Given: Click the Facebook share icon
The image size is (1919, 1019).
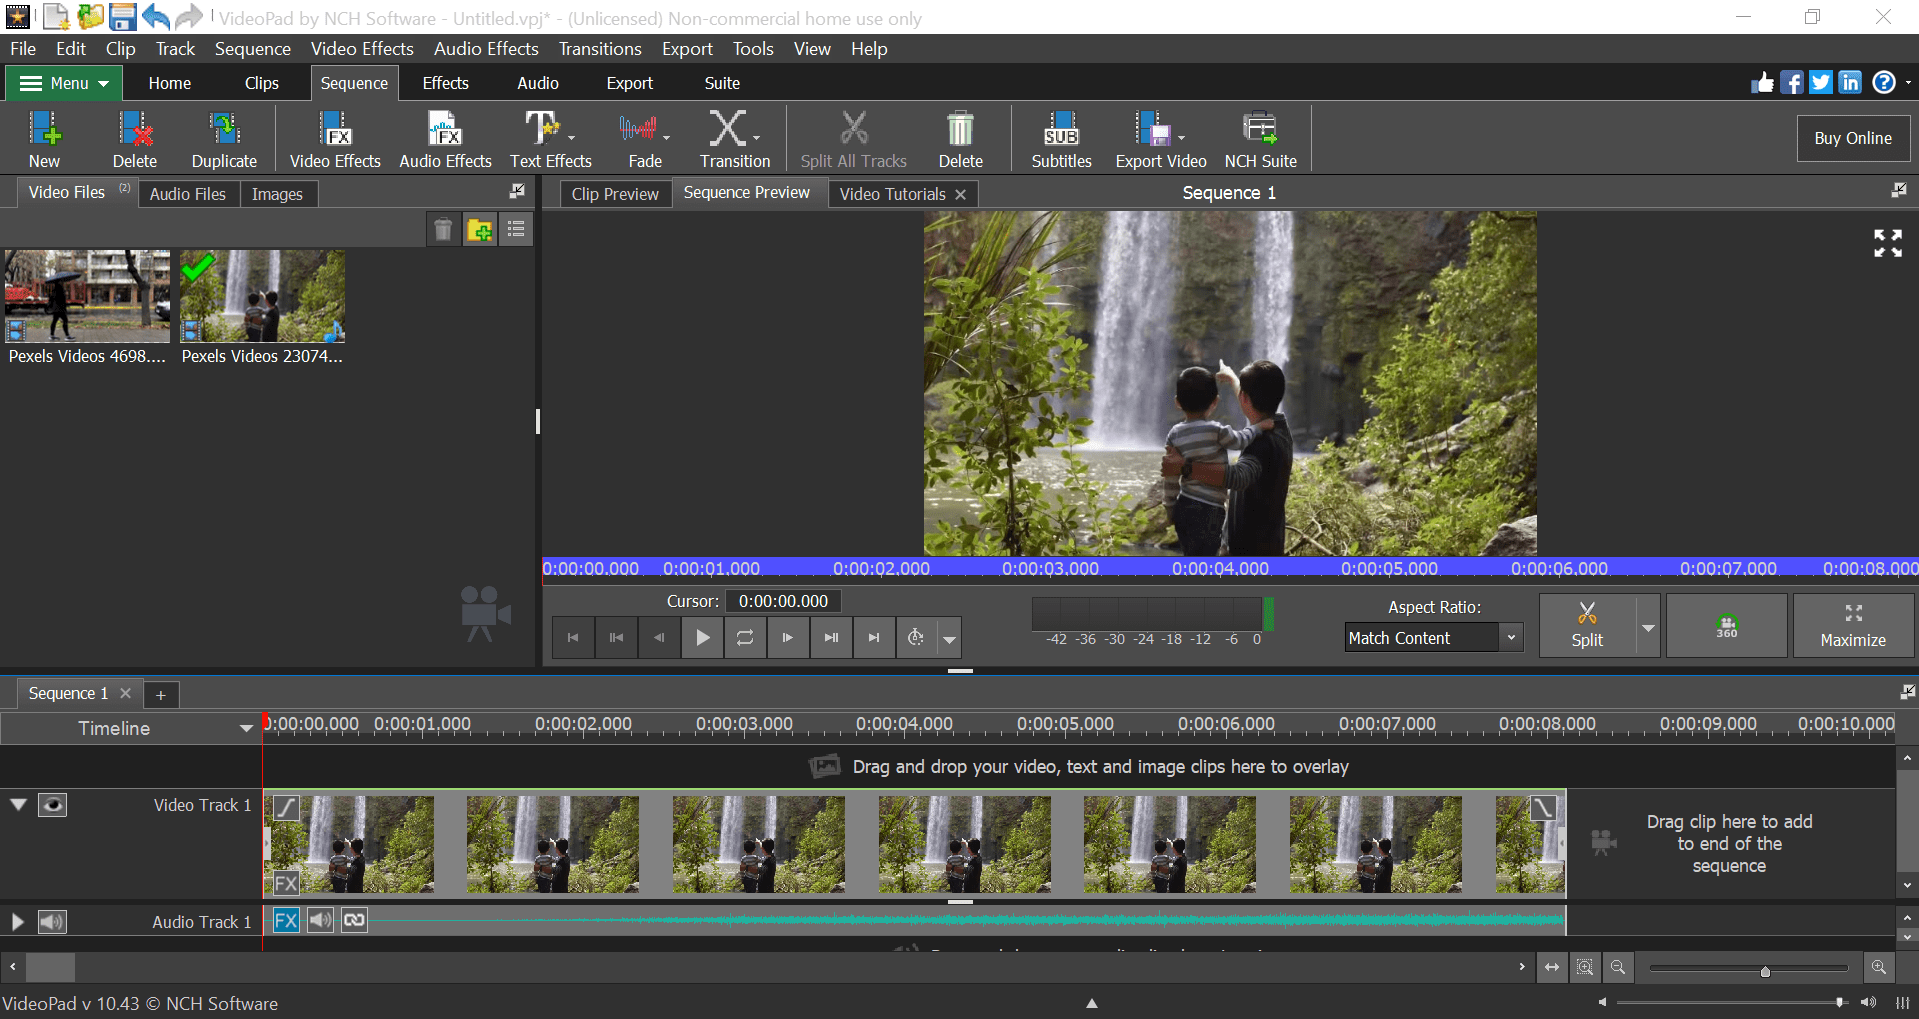Looking at the screenshot, I should pyautogui.click(x=1792, y=83).
